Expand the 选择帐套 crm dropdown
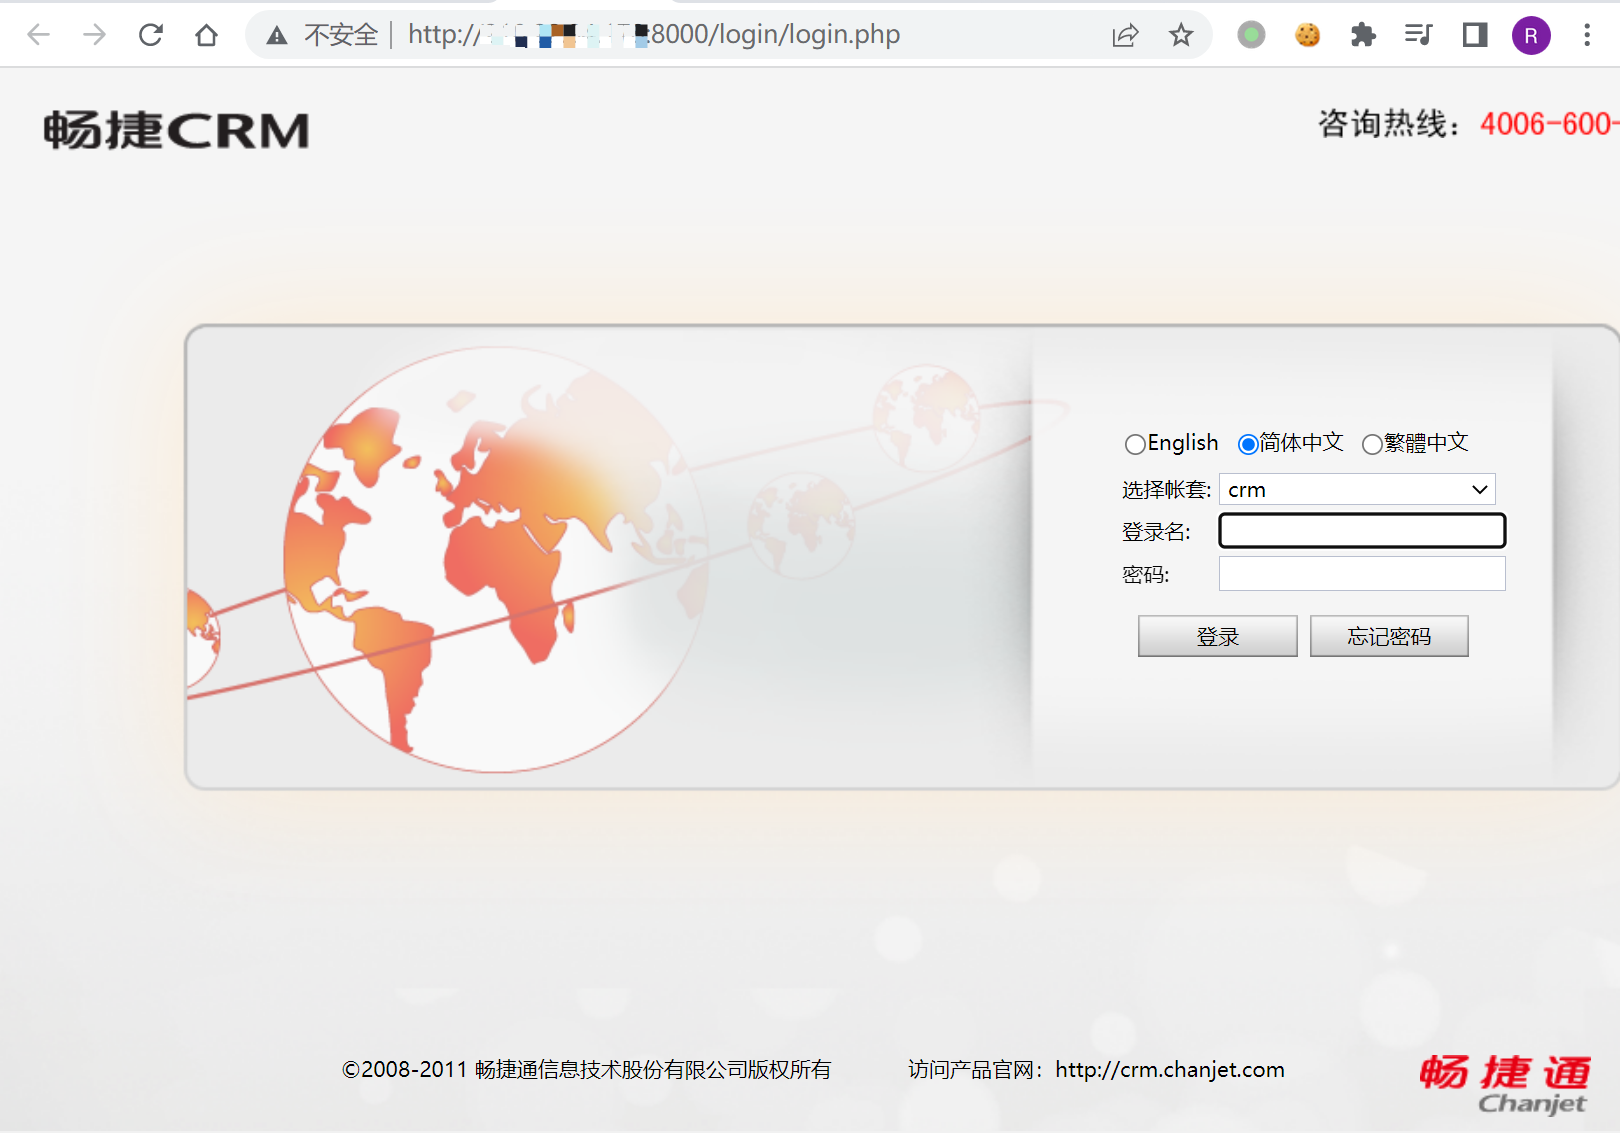The image size is (1620, 1133). point(1357,489)
